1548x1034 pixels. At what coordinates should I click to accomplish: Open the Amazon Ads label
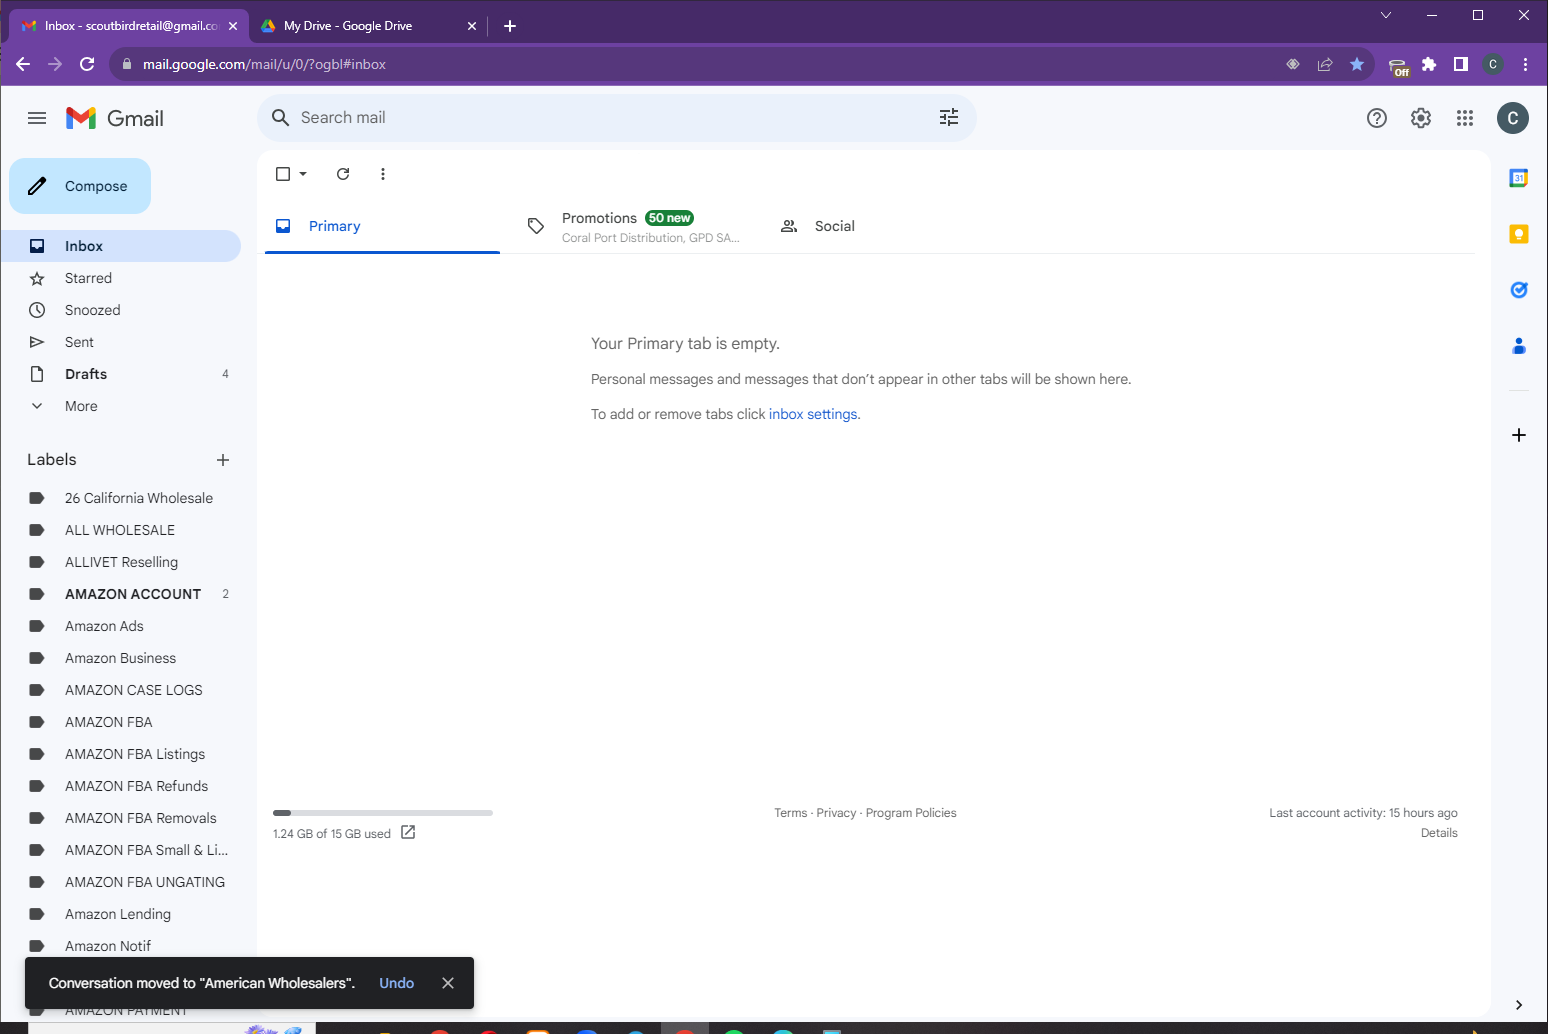coord(121,626)
